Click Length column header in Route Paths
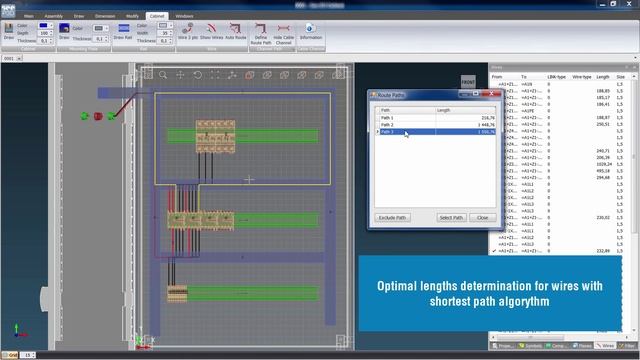The width and height of the screenshot is (640, 360). (465, 110)
